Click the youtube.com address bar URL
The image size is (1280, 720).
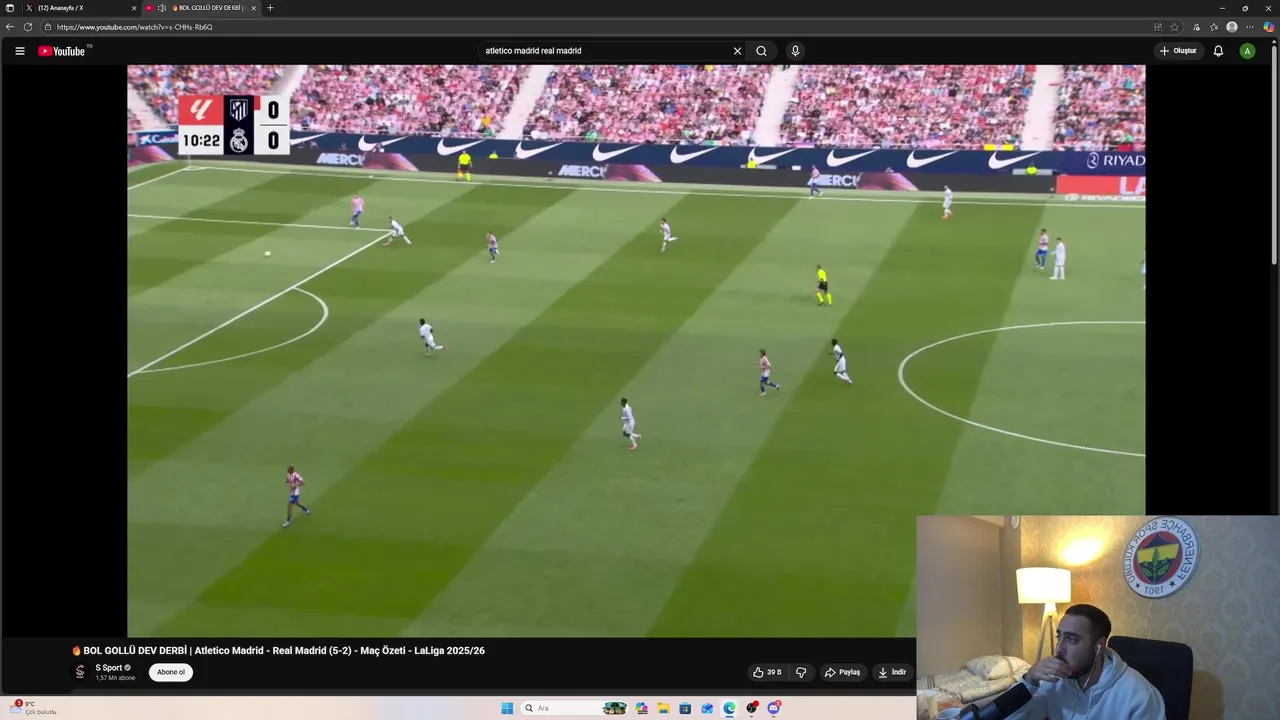135,27
